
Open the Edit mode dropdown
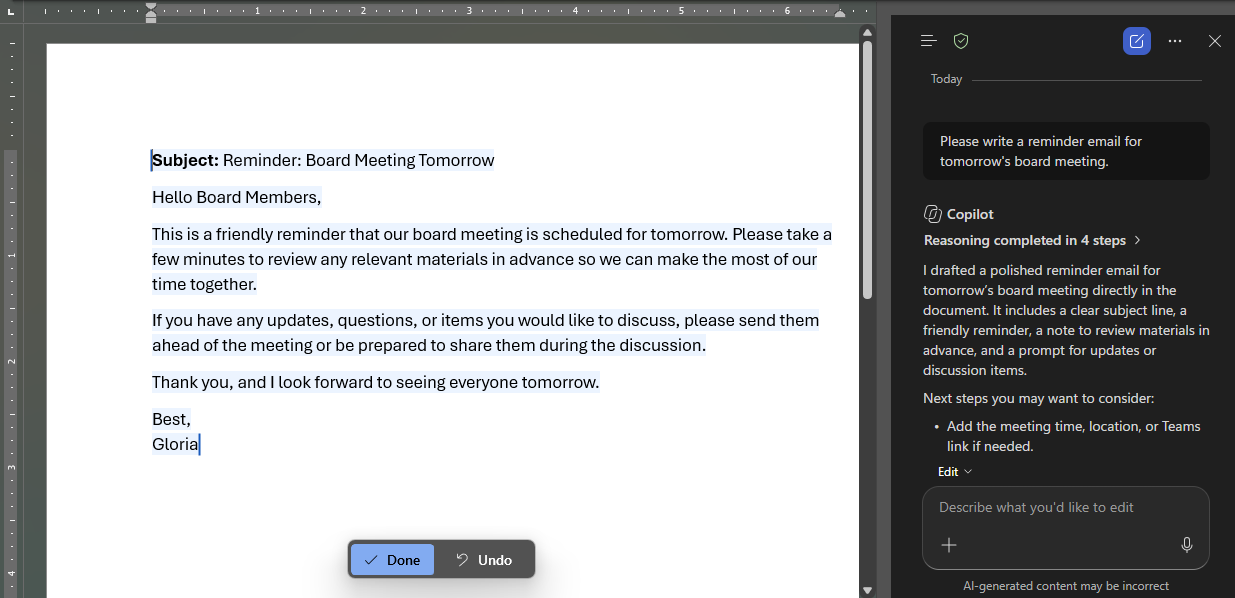tap(955, 472)
